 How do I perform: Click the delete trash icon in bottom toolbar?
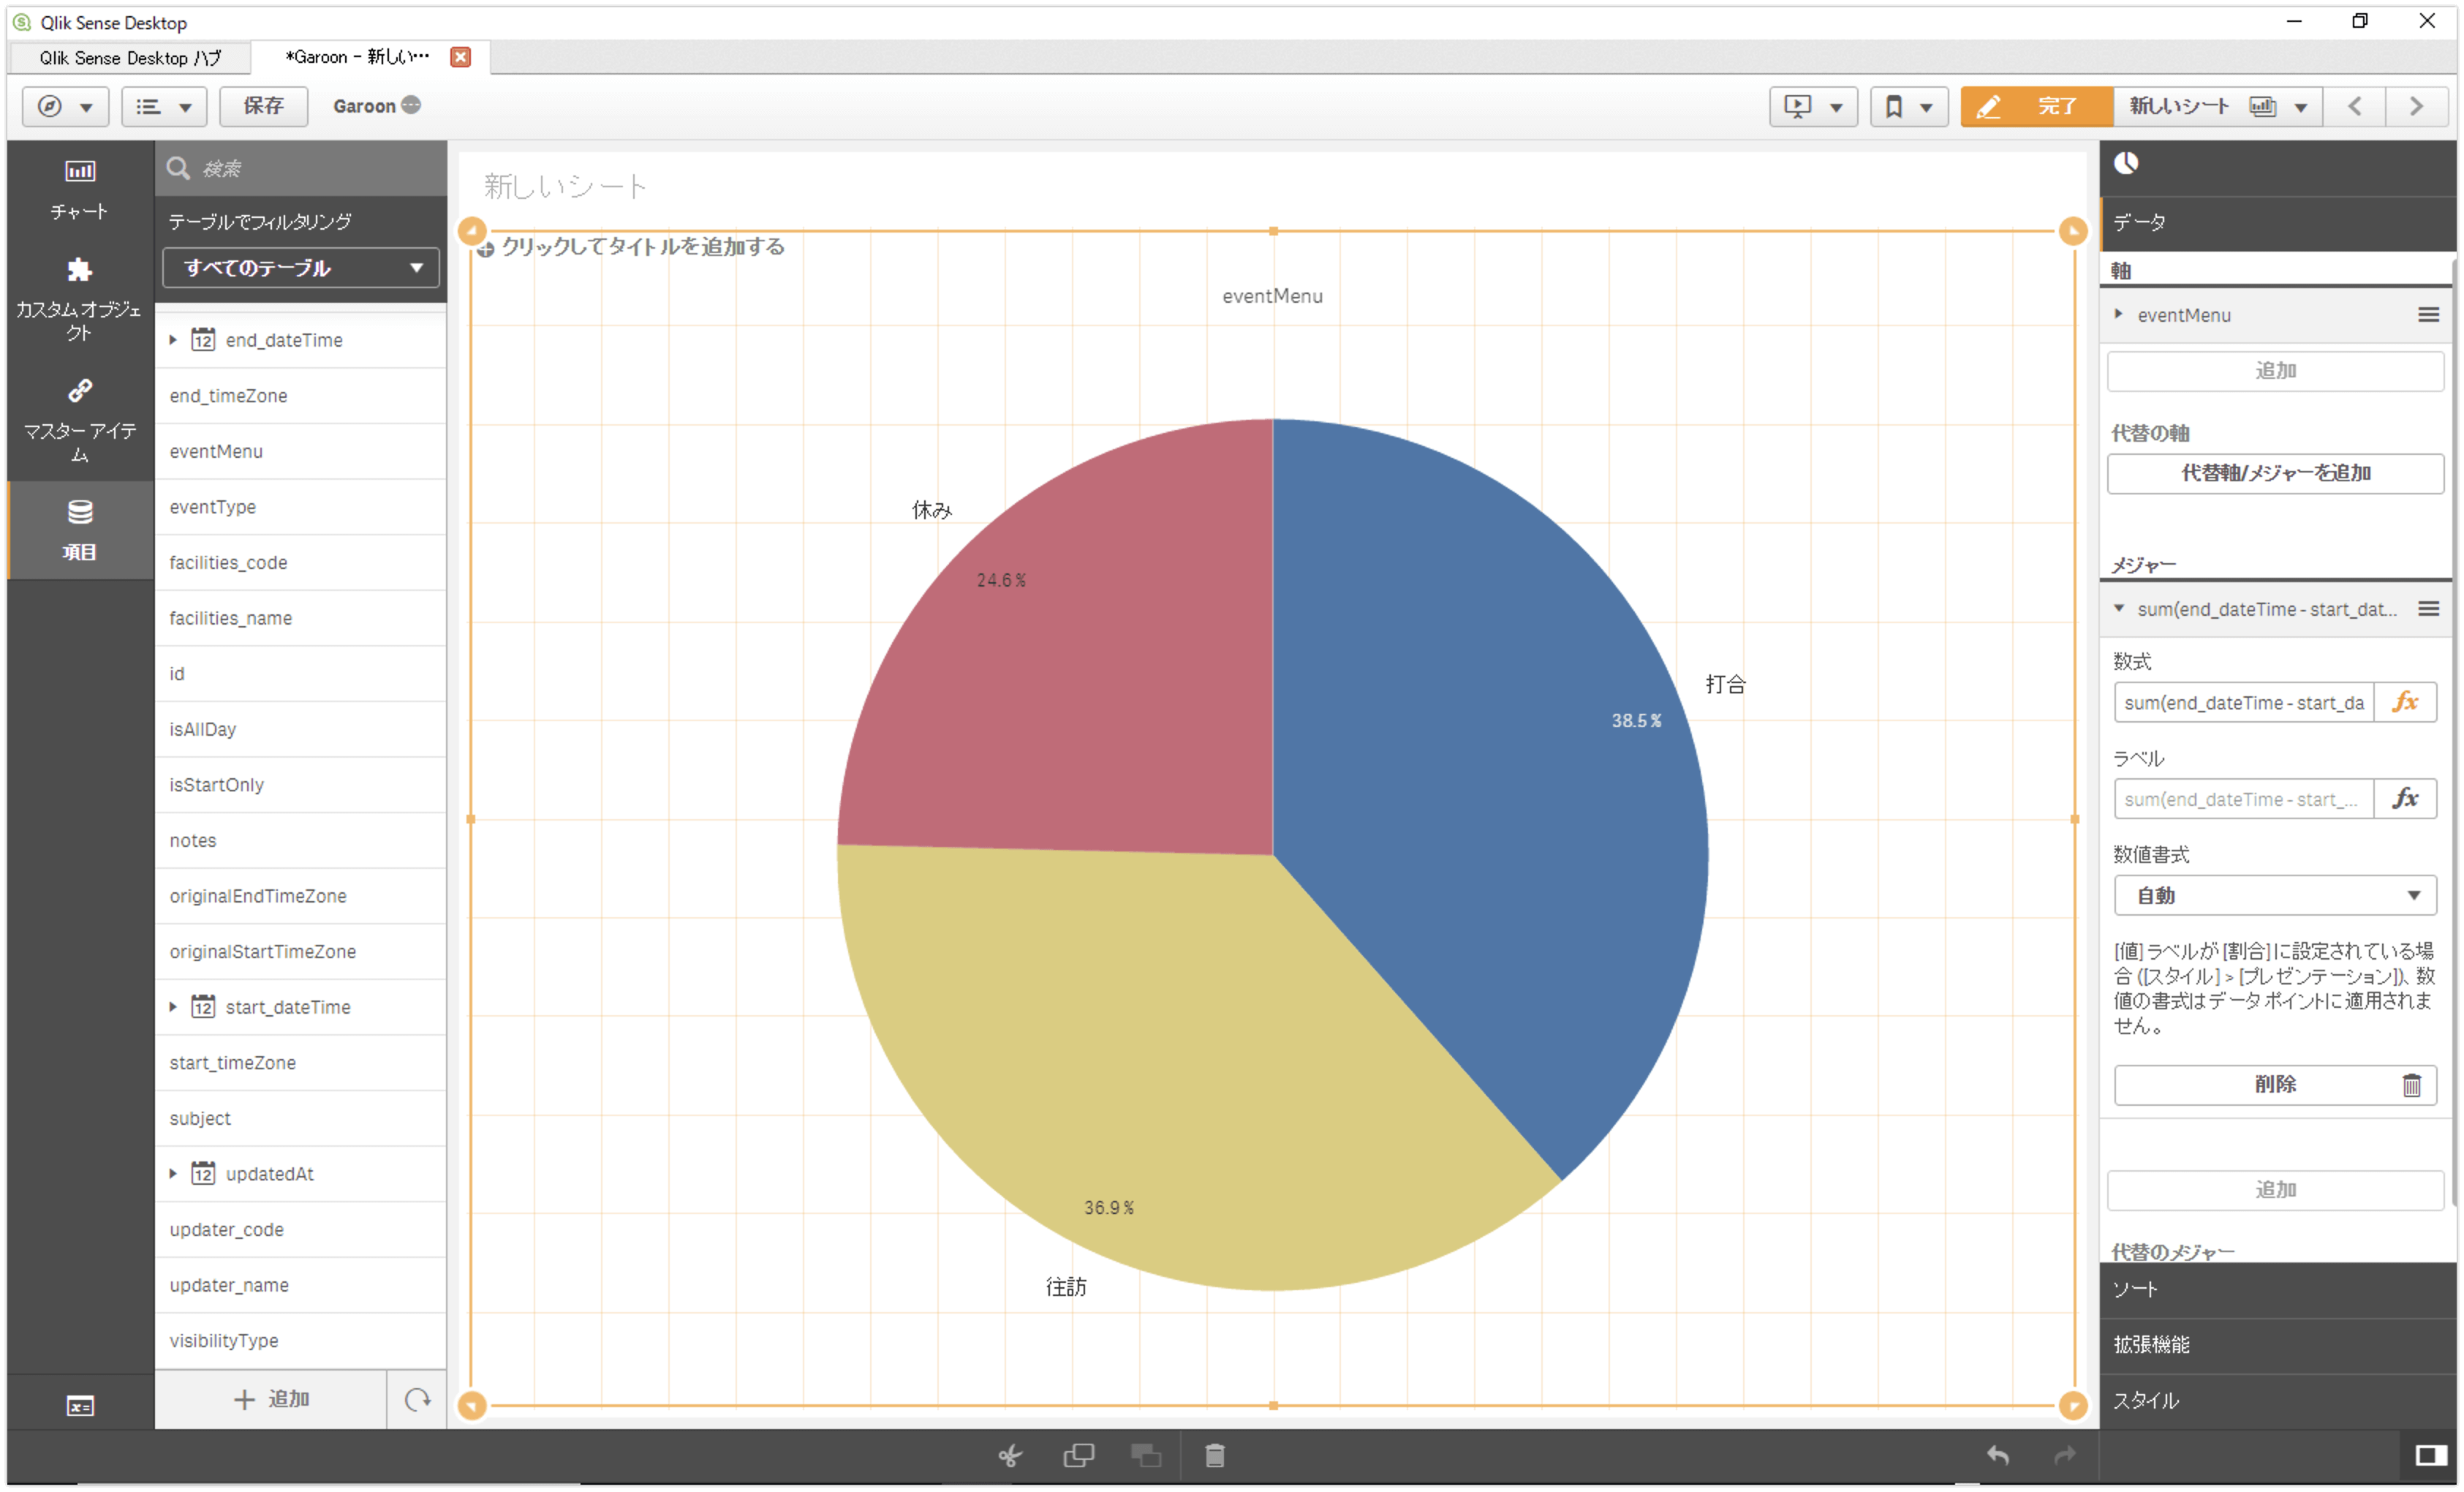point(1214,1456)
